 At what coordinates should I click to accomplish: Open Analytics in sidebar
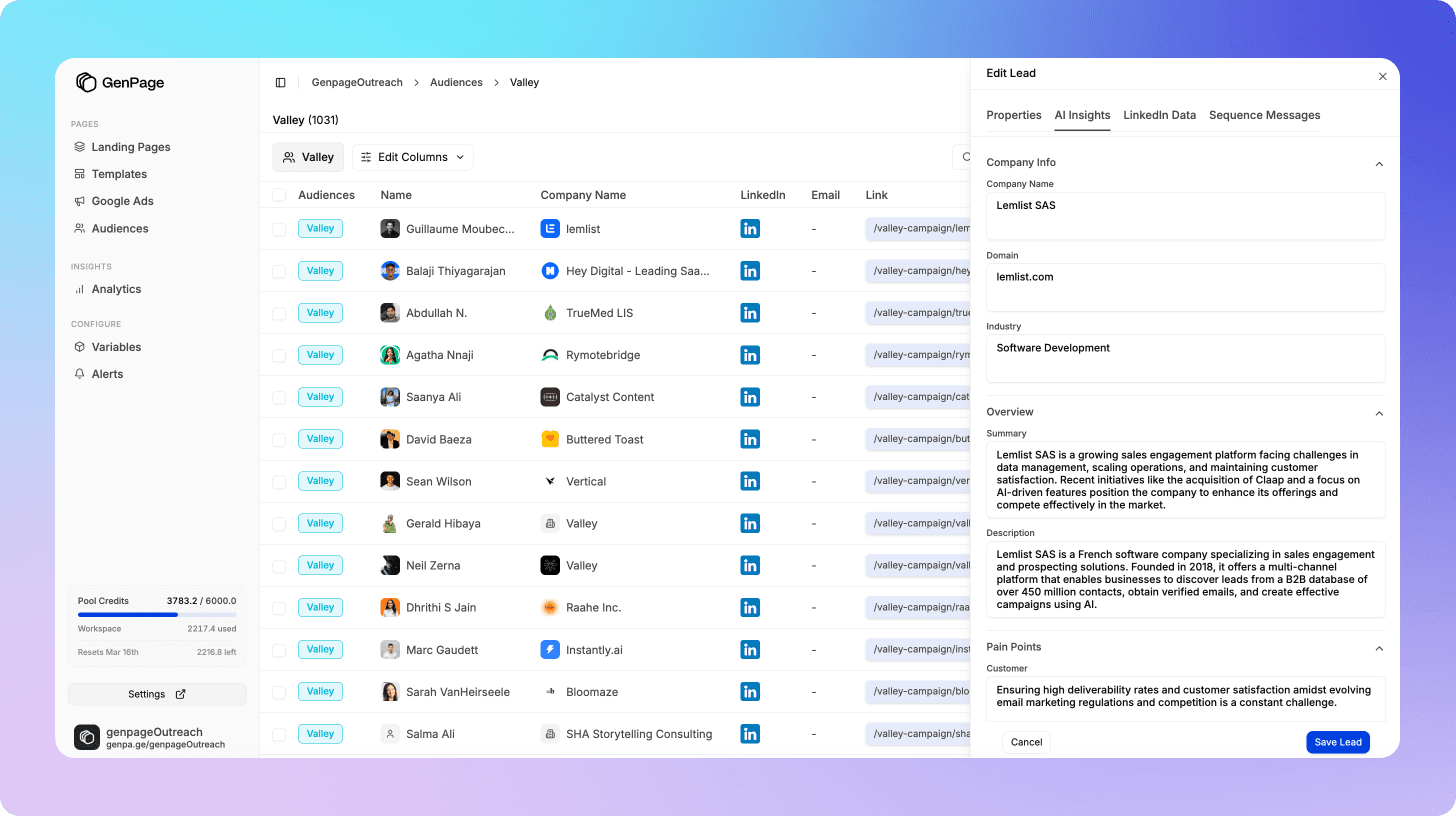[x=116, y=289]
